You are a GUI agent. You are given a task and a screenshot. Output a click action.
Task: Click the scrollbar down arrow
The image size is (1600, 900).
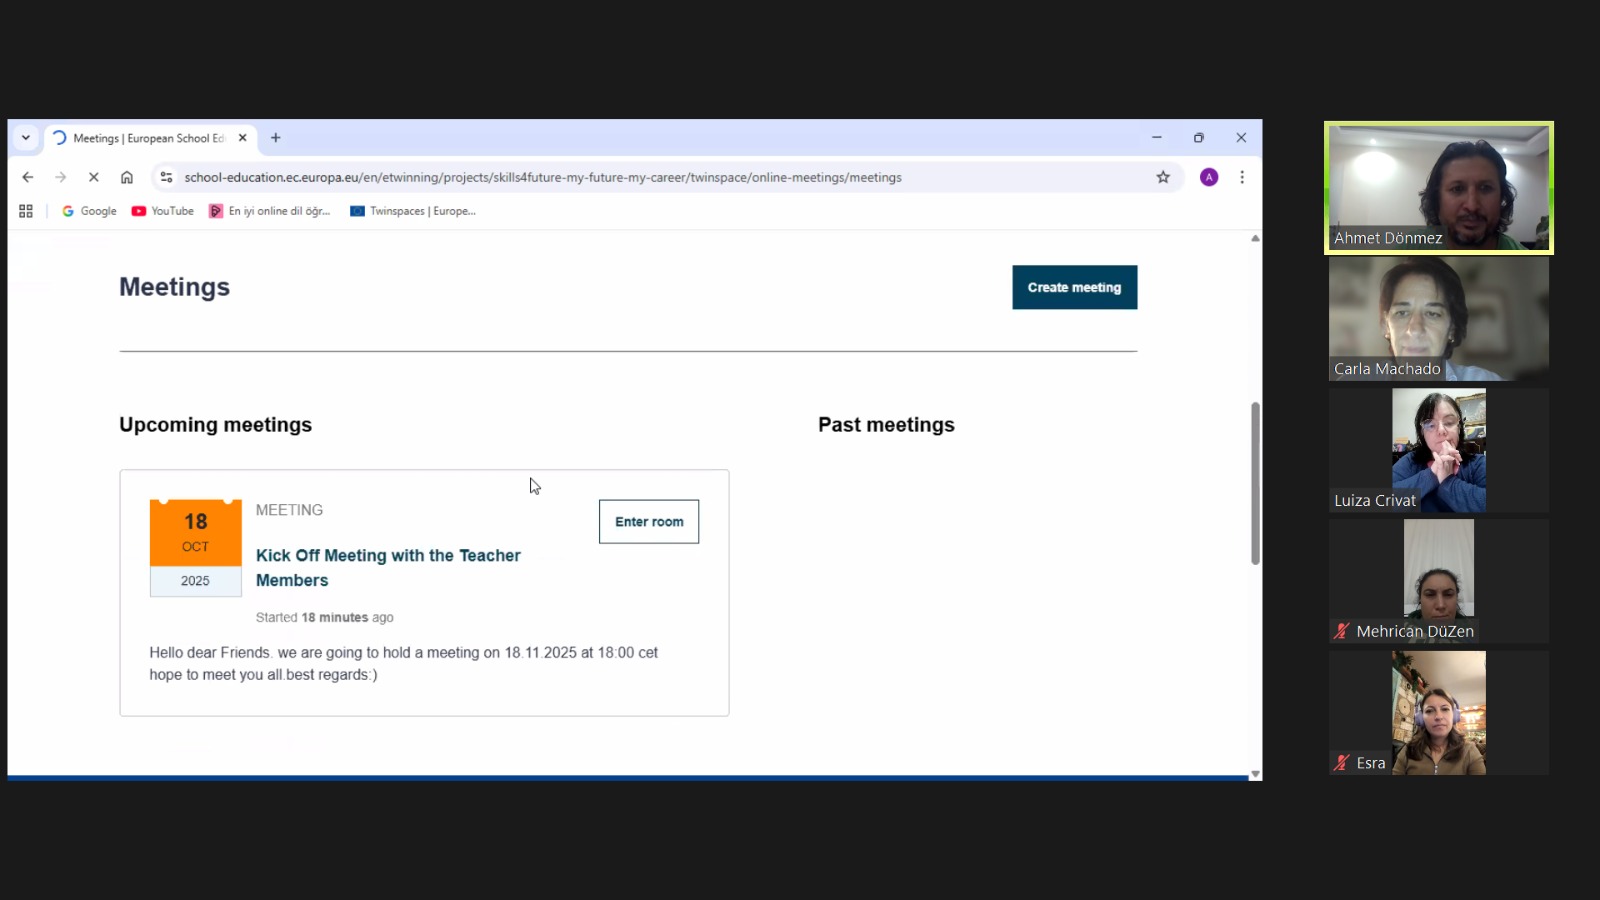point(1255,774)
